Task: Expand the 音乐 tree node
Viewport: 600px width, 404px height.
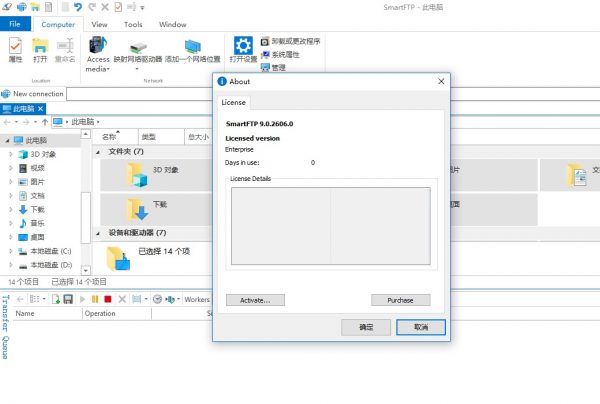Action: pyautogui.click(x=11, y=223)
